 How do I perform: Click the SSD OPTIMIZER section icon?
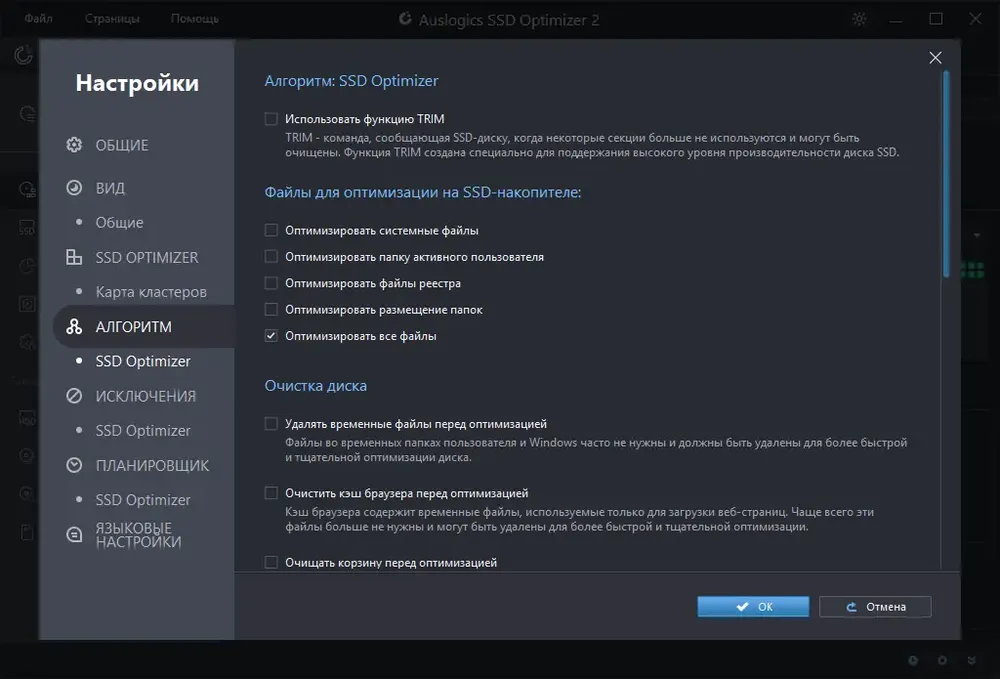[x=74, y=257]
